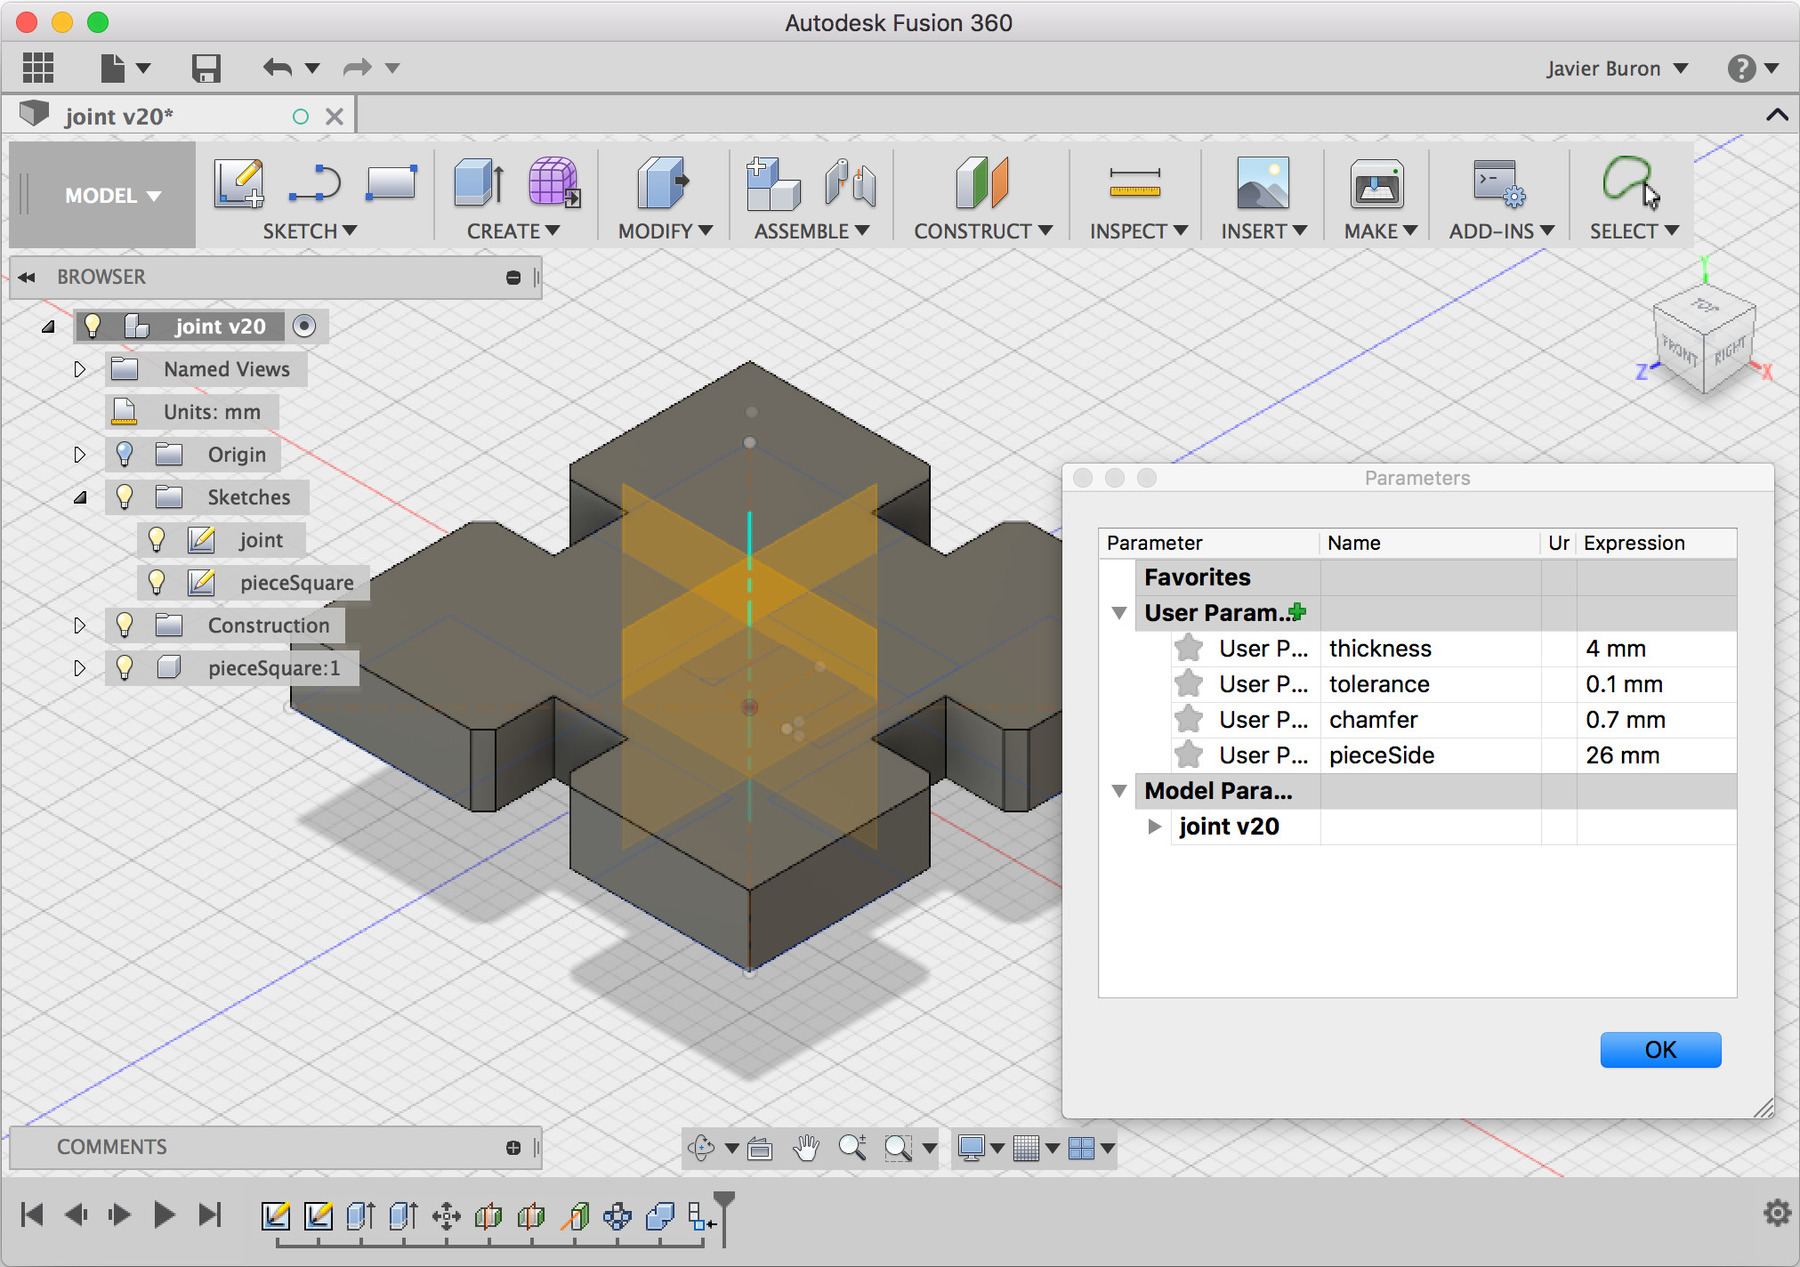
Task: Select the 2-Point Rectangle tool icon
Action: click(391, 183)
